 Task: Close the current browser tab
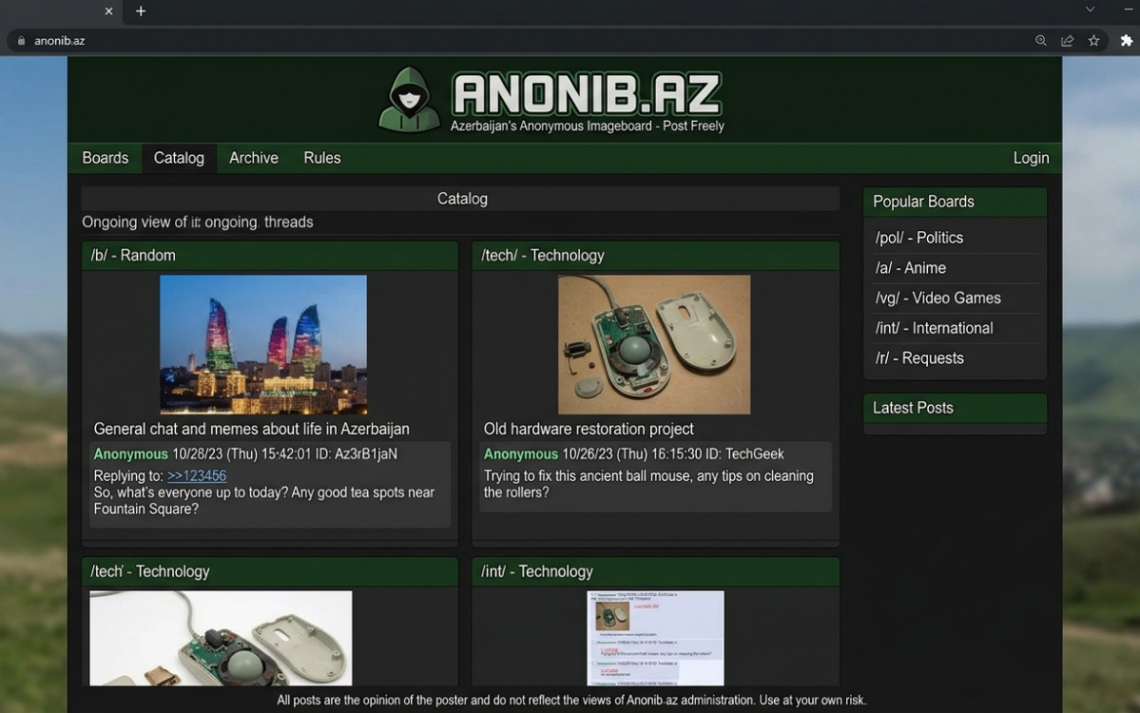(108, 11)
